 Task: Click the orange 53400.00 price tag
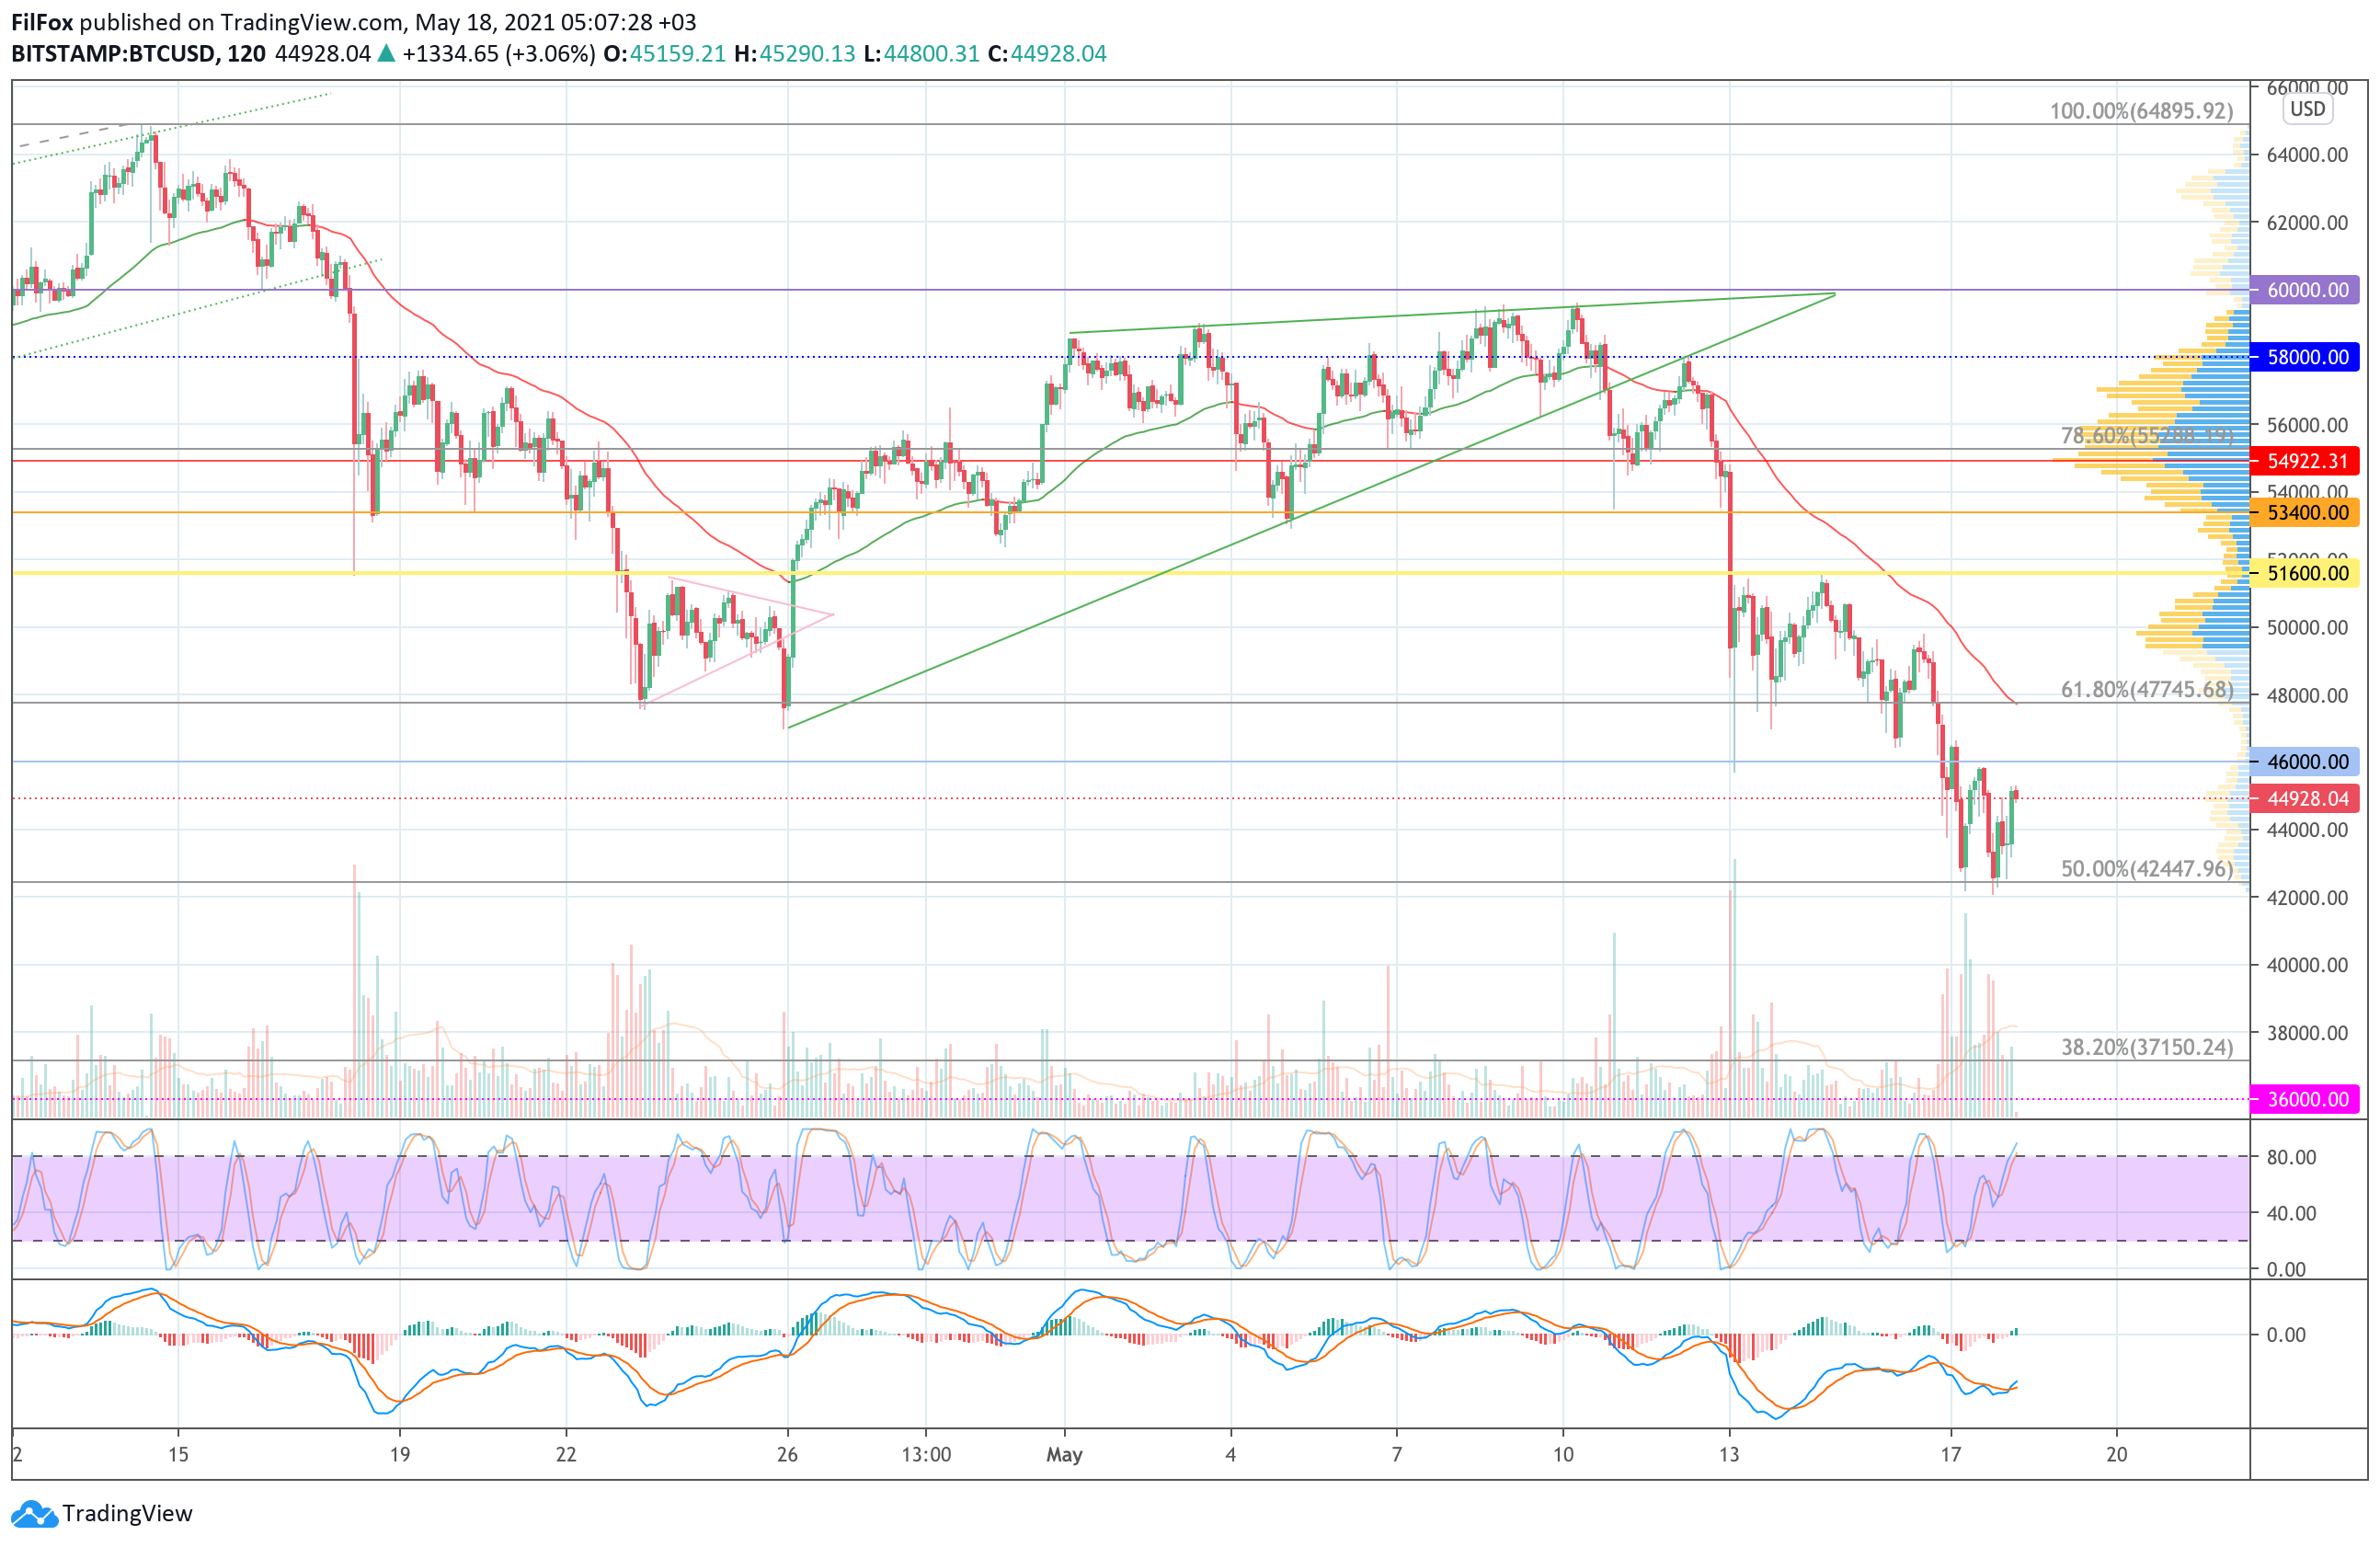(x=2306, y=513)
